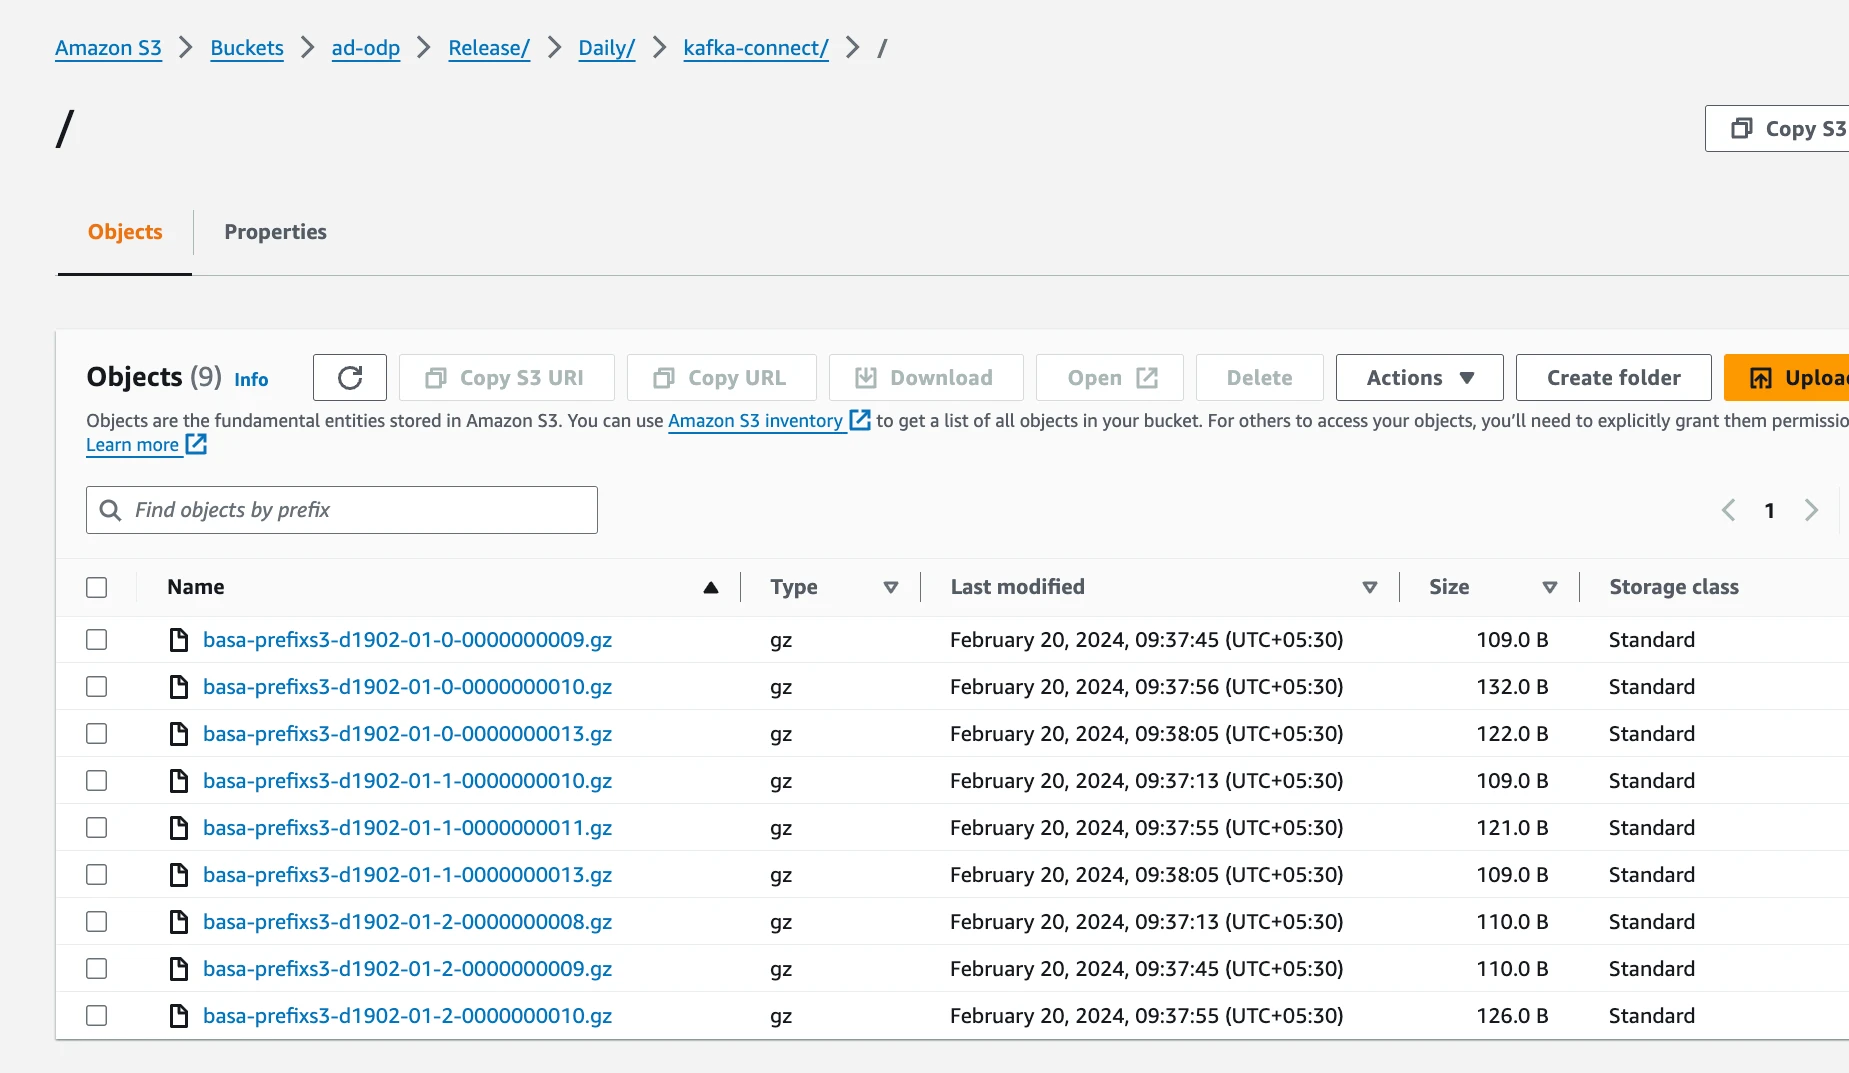The image size is (1849, 1073).
Task: Check the box for basa-prefixs3-d1902-01-1-0000000010.gz
Action: click(97, 781)
